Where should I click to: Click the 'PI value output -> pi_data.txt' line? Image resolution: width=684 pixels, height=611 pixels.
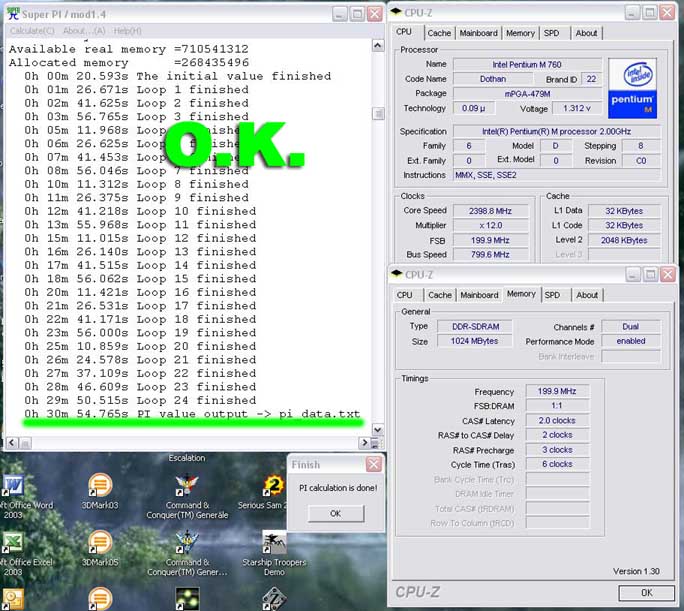[192, 413]
